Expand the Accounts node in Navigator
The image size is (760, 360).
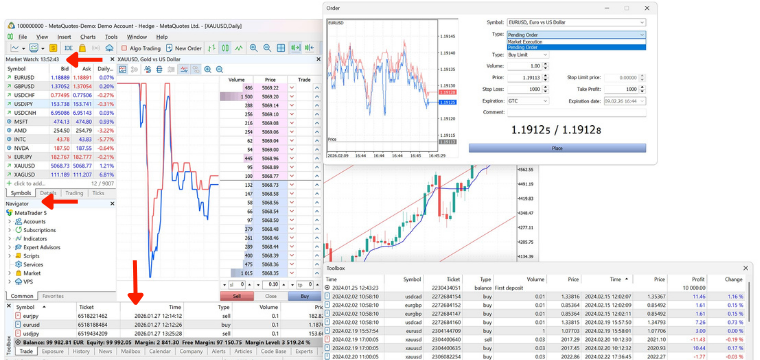coord(9,221)
